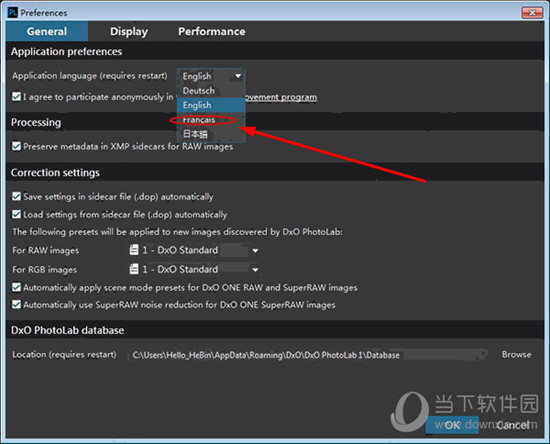
Task: Toggle automatically apply scene mode presets checkbox
Action: (16, 287)
